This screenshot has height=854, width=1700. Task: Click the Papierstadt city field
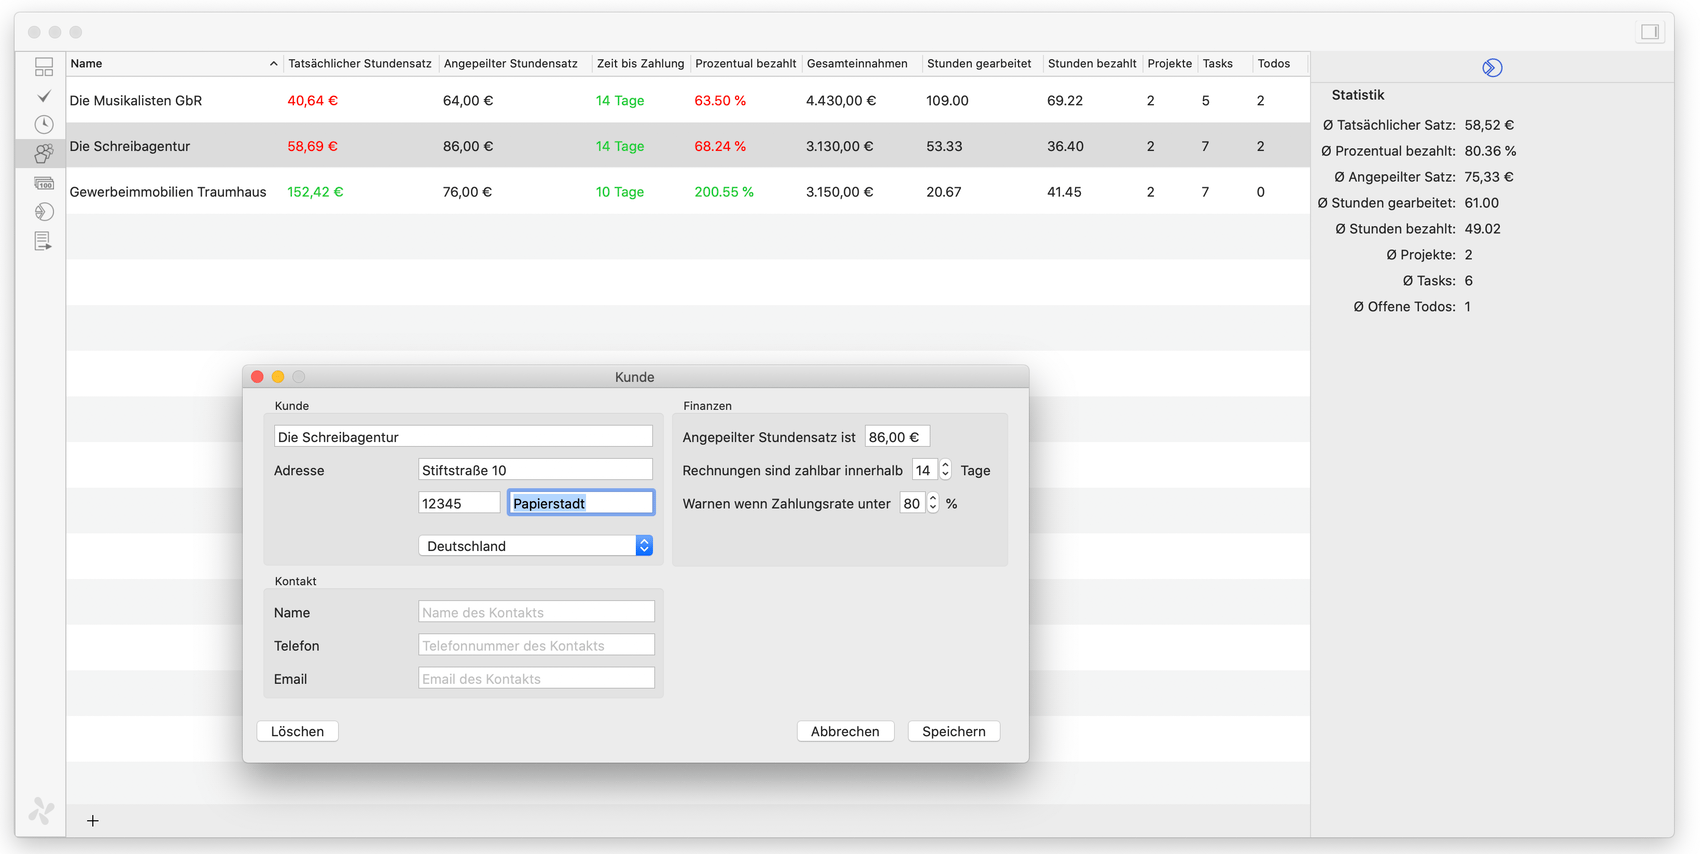[581, 503]
